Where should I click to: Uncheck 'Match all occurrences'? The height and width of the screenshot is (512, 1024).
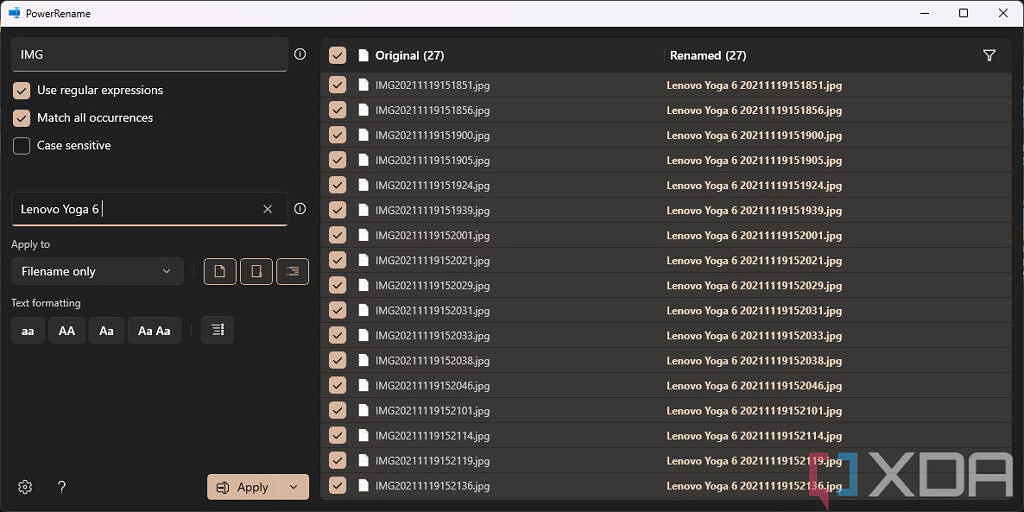(21, 118)
